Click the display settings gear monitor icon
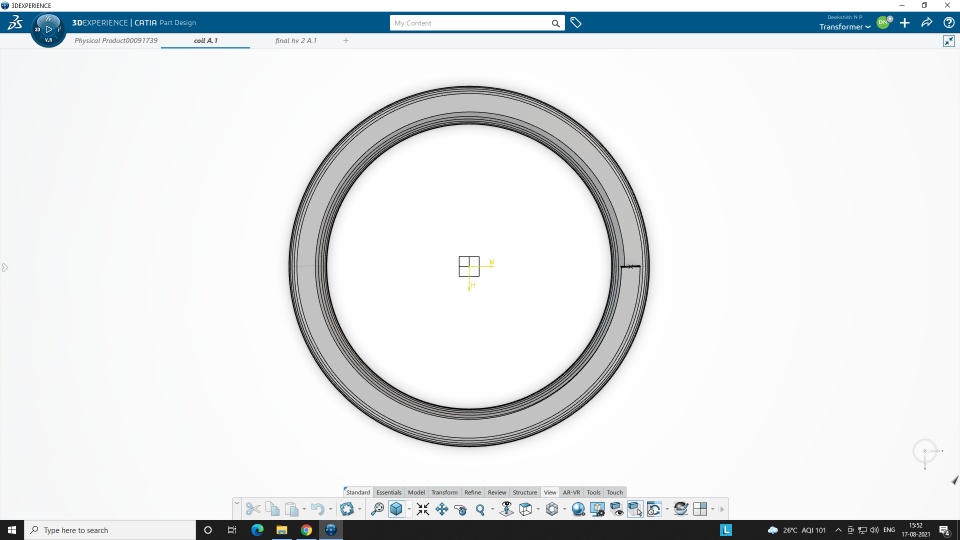Screen dimensions: 960x540 pos(598,509)
